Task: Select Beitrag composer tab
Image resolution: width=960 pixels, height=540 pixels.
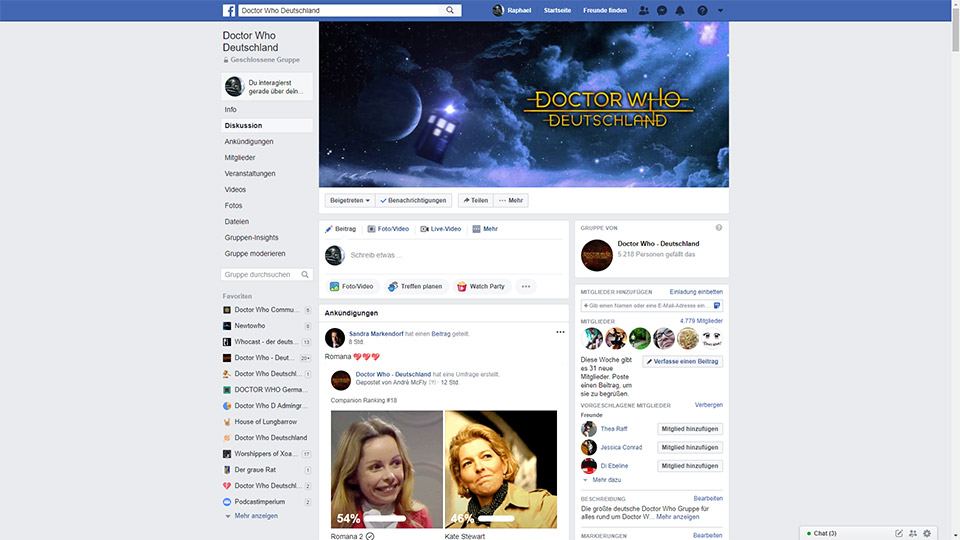Action: [x=340, y=229]
